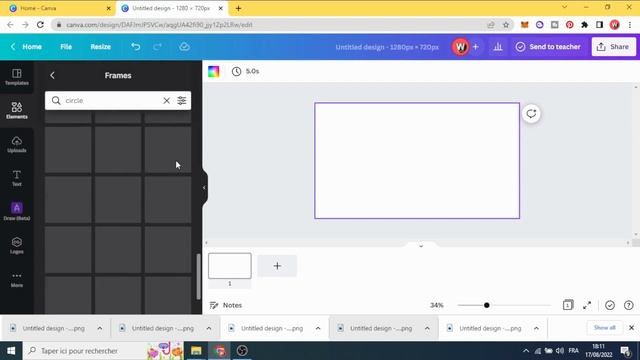Expand third download item options chevron

point(318,328)
